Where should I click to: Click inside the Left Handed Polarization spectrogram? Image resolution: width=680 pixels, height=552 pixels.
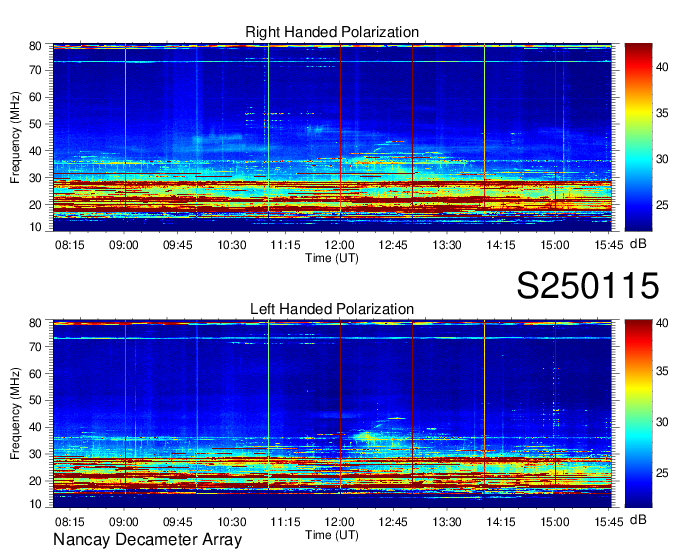pyautogui.click(x=332, y=414)
